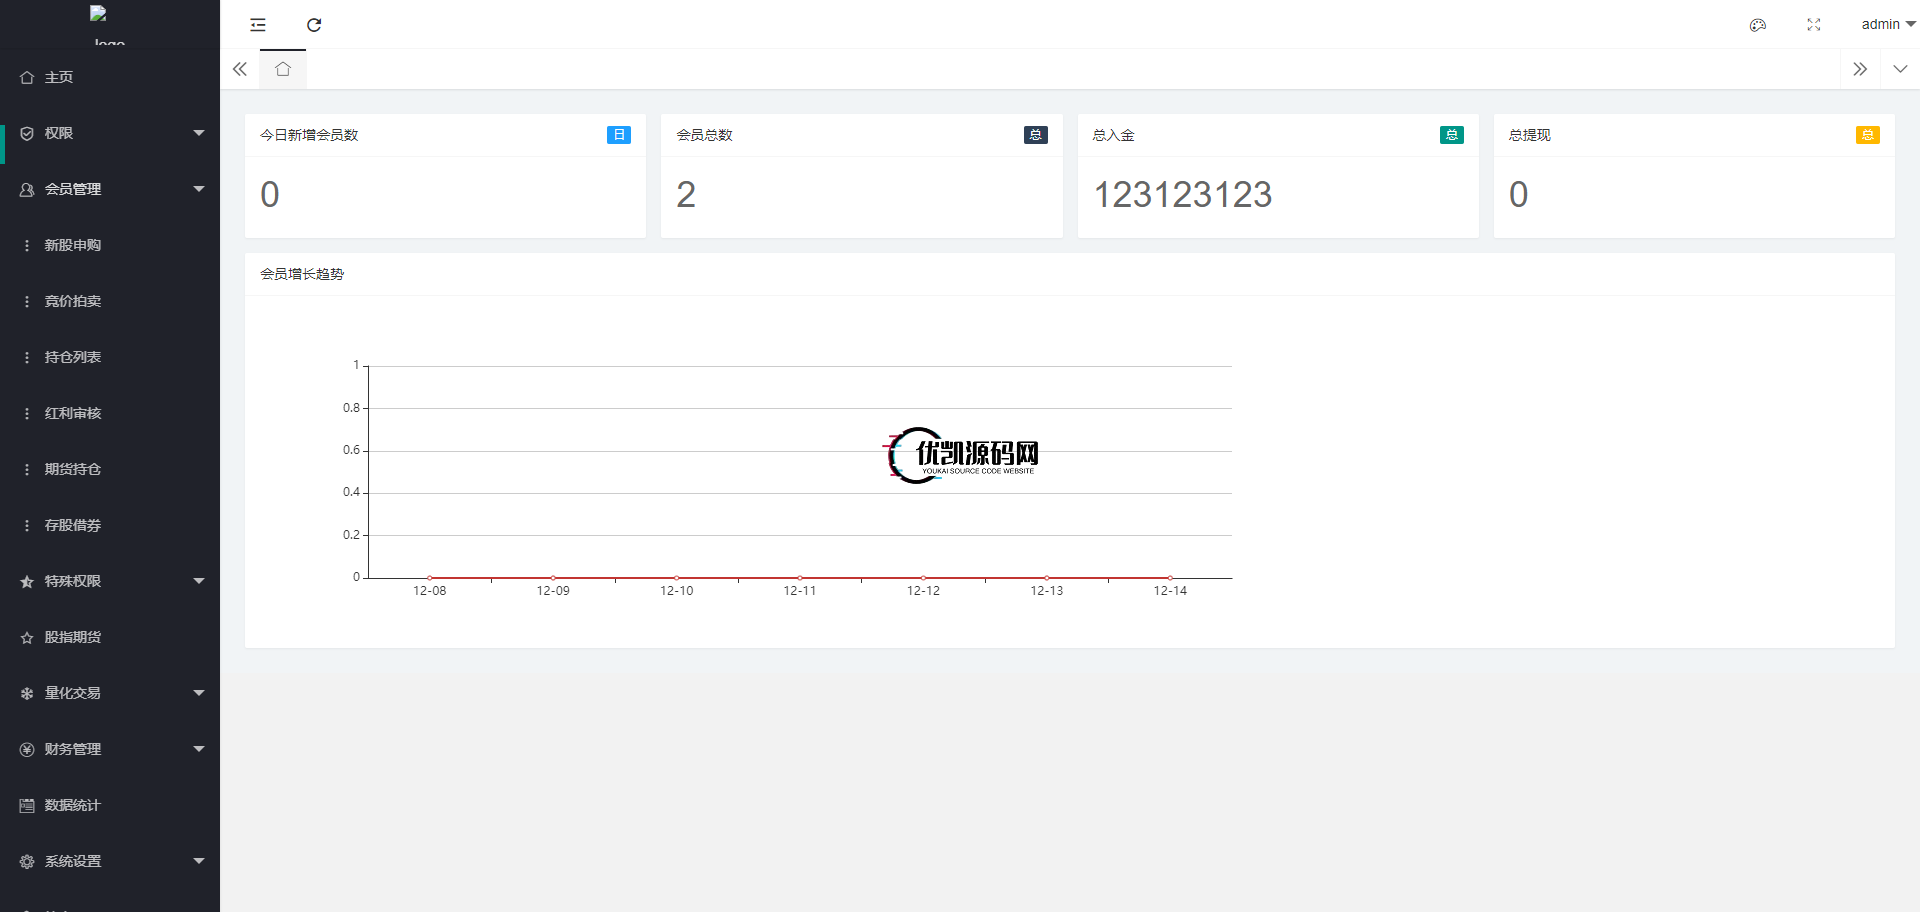
Task: Open the theme palette icon
Action: point(1757,25)
